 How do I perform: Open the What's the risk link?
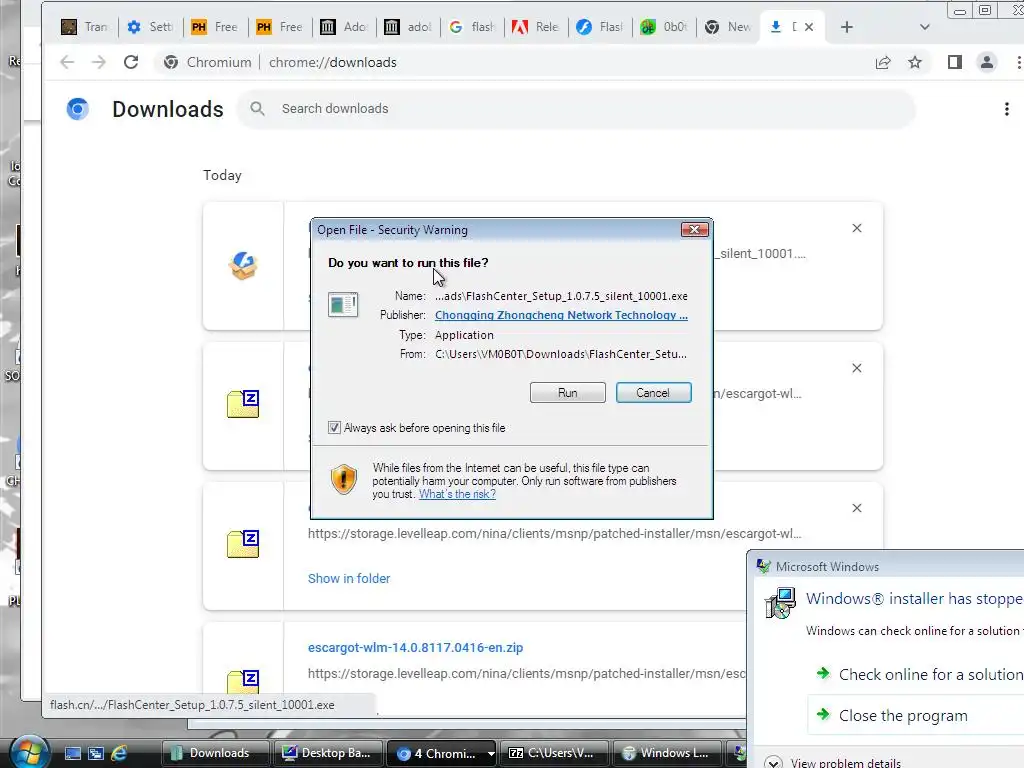(x=457, y=494)
